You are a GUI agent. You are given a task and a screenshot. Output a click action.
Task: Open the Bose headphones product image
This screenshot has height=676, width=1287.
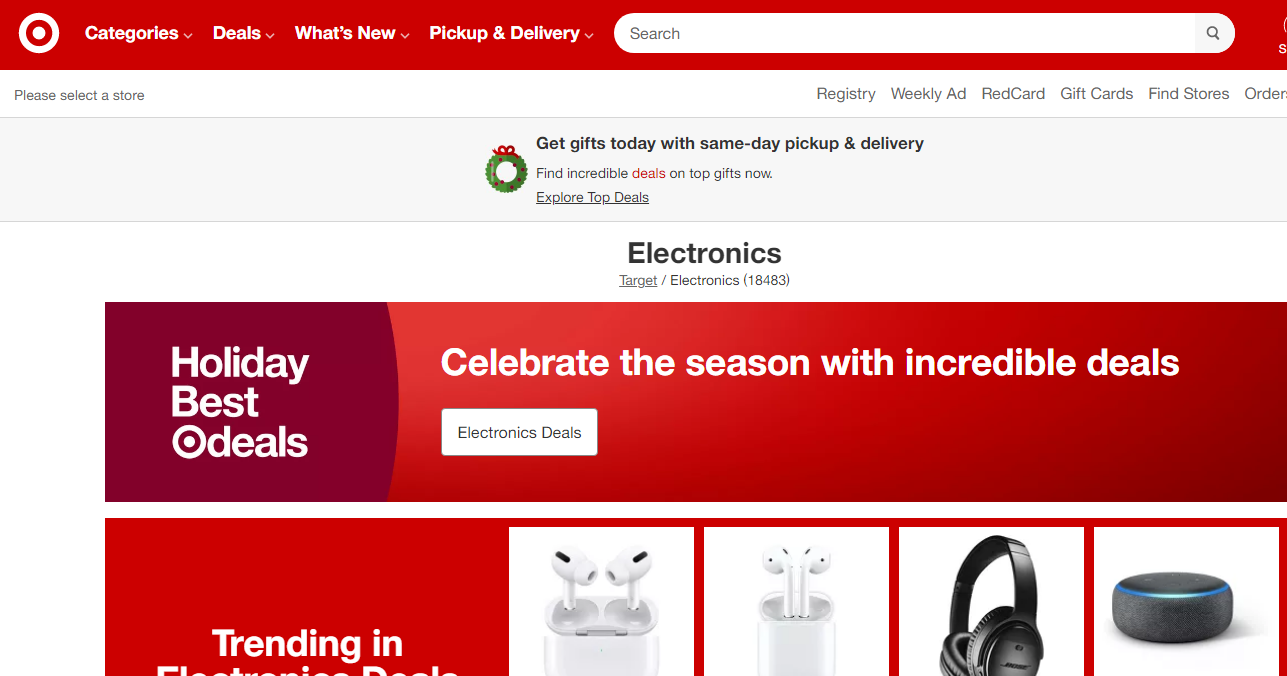tap(991, 602)
